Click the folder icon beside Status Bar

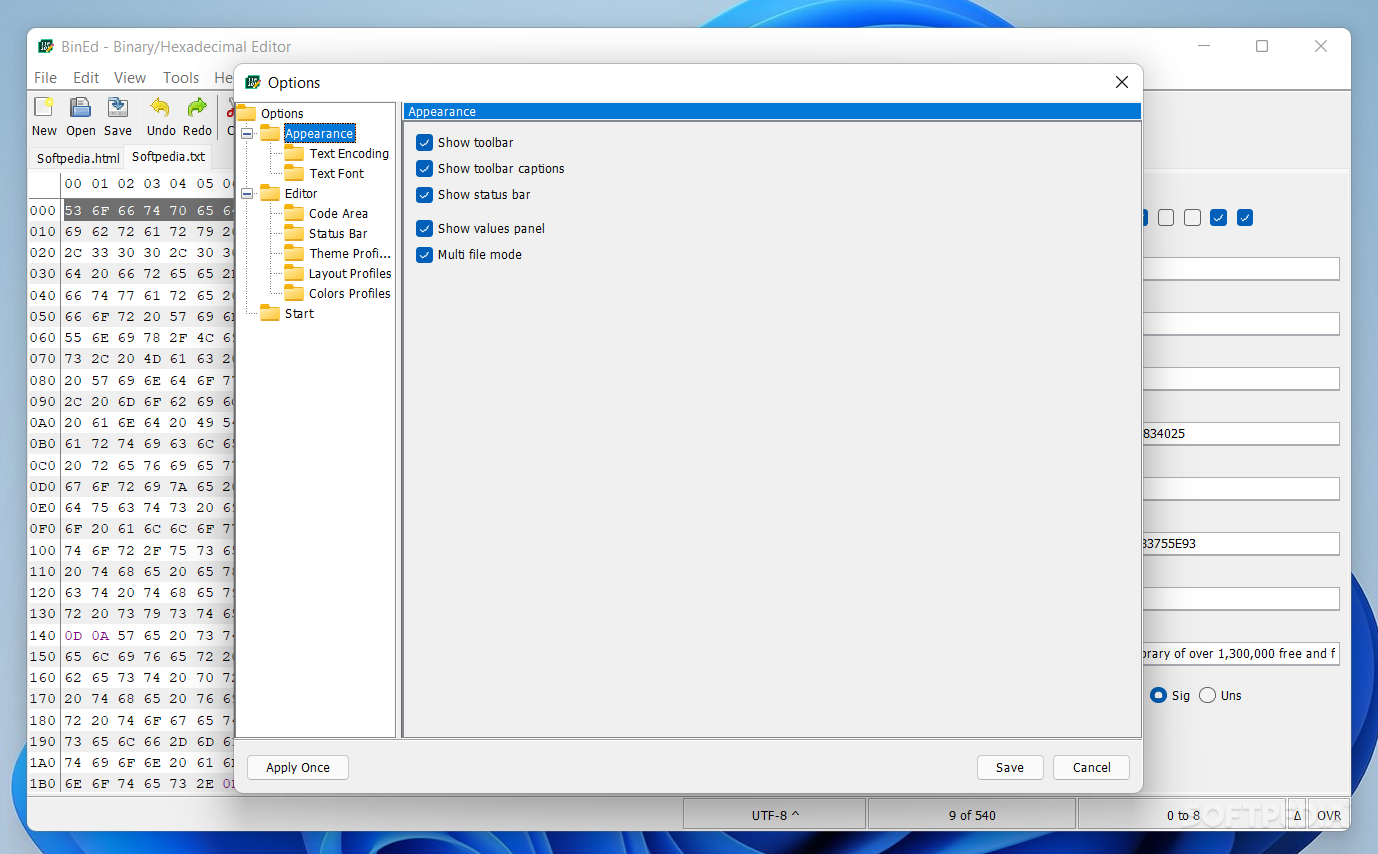(x=294, y=233)
